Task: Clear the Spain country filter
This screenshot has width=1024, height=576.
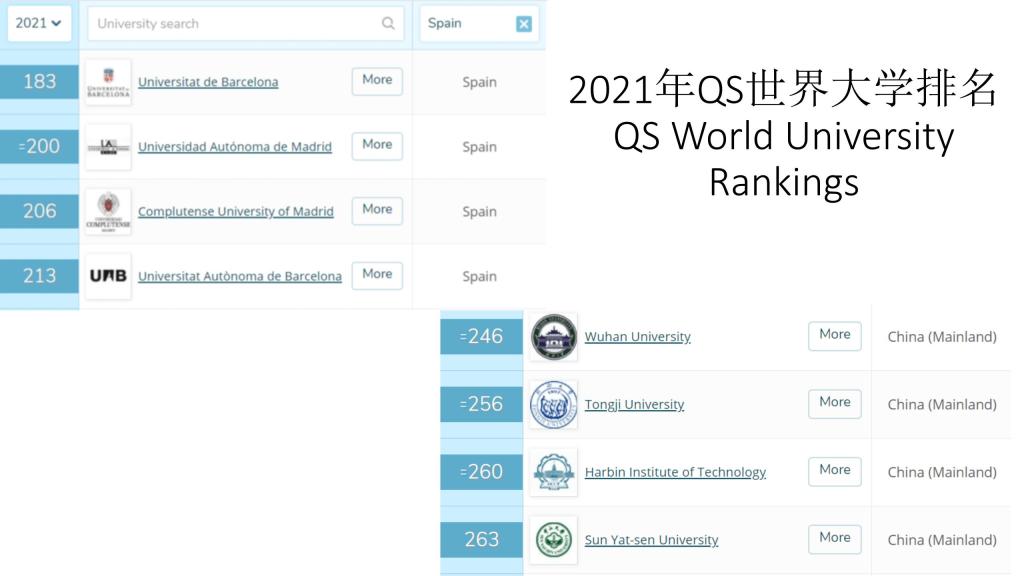Action: [x=524, y=24]
